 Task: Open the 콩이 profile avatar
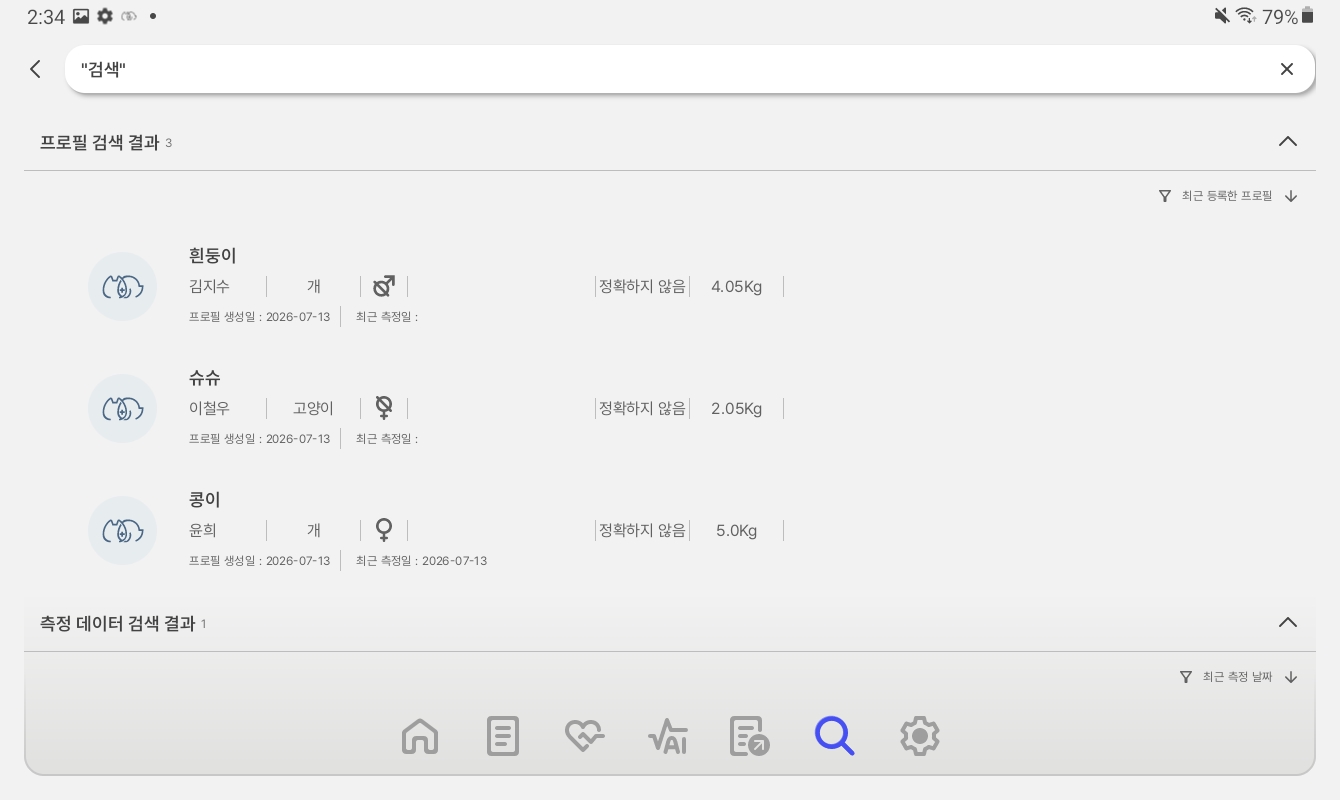(x=122, y=530)
